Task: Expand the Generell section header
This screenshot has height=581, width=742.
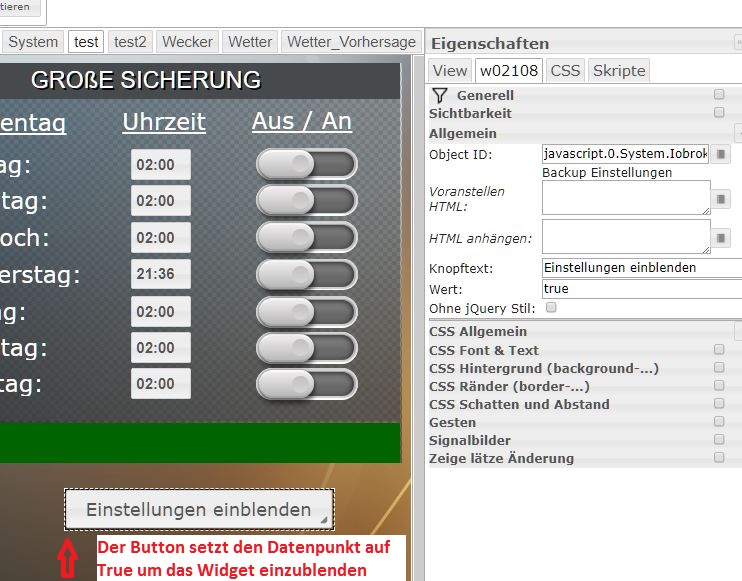Action: click(x=485, y=96)
